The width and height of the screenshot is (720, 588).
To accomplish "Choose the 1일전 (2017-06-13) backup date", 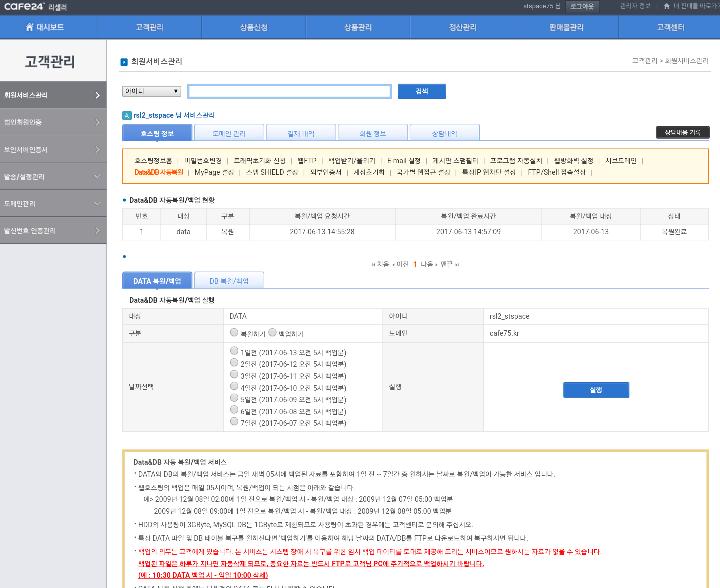I will click(234, 351).
